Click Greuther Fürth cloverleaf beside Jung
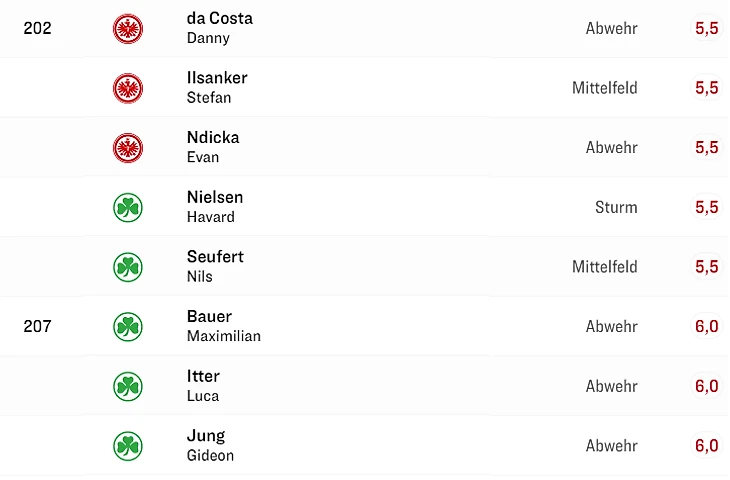730x480 pixels. 128,446
